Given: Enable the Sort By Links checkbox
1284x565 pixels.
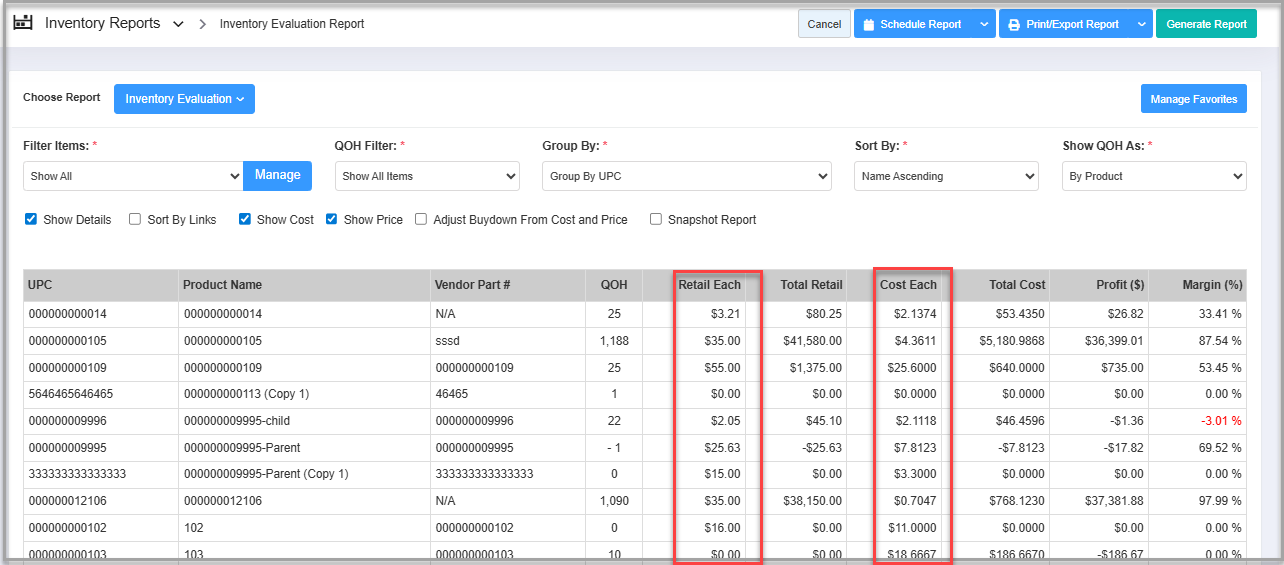Looking at the screenshot, I should 135,219.
